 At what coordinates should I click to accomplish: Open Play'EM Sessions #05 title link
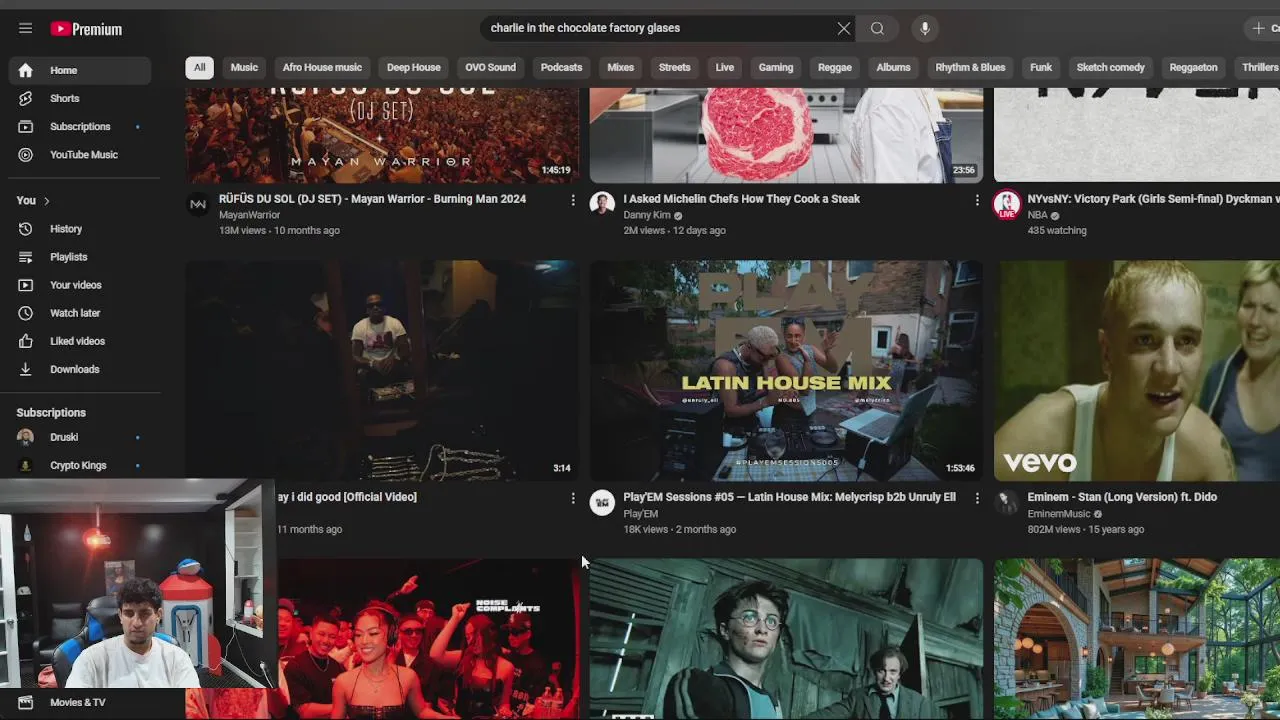pos(789,497)
